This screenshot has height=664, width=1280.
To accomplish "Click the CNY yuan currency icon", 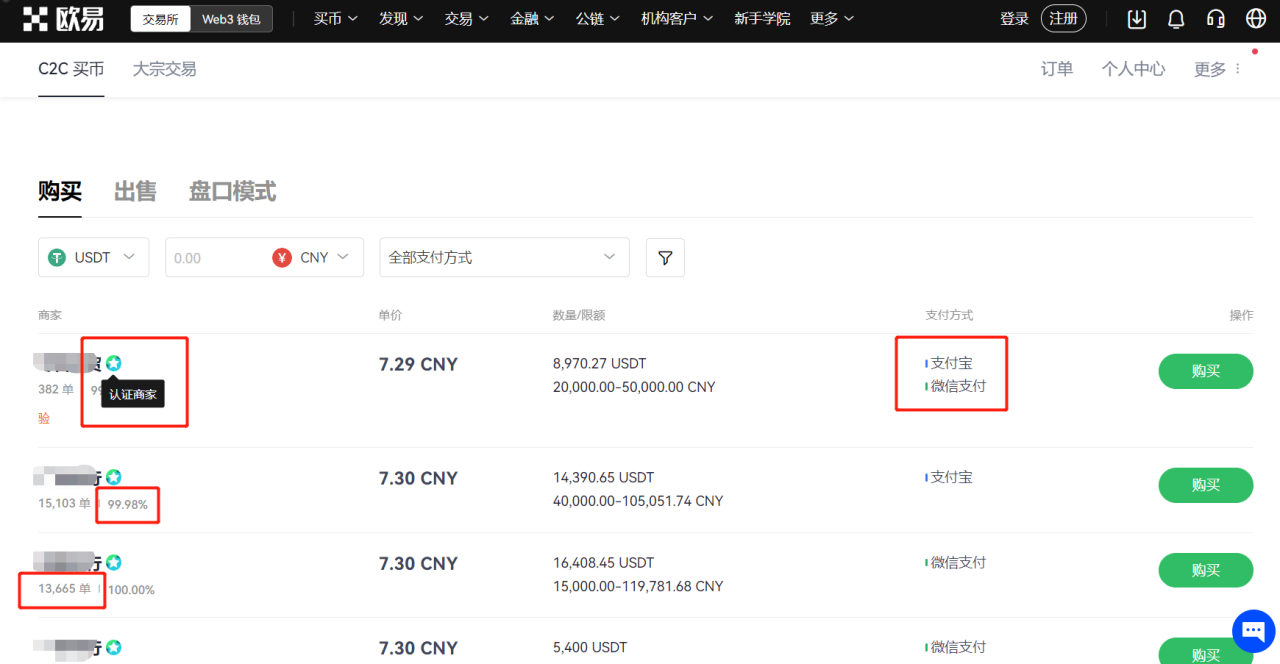I will coord(282,257).
